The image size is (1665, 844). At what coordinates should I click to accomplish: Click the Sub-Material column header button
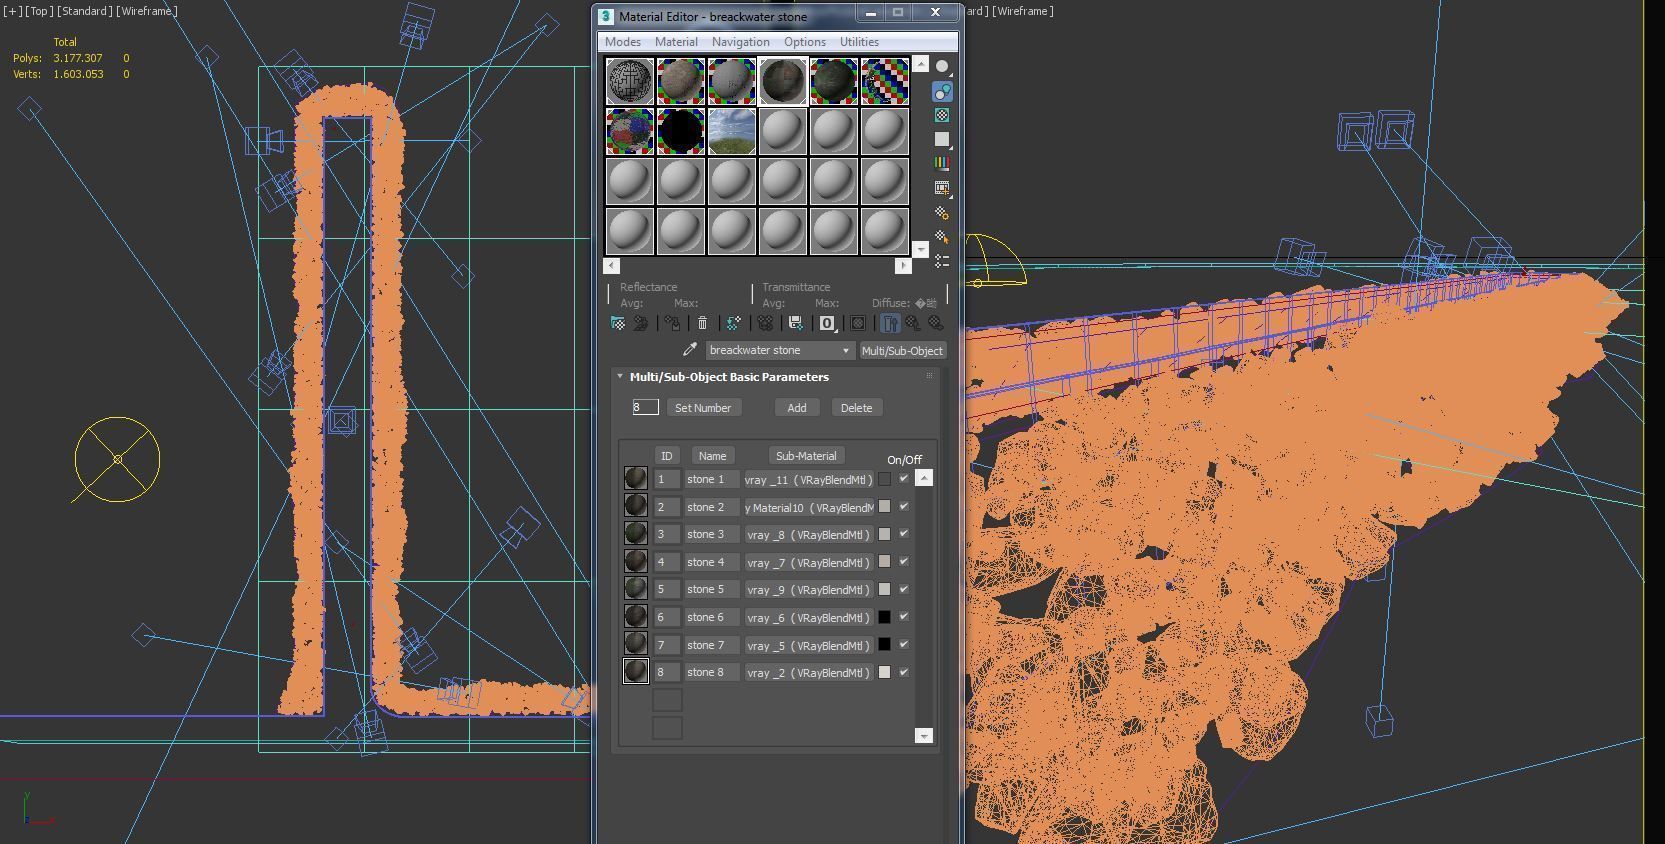[x=806, y=456]
